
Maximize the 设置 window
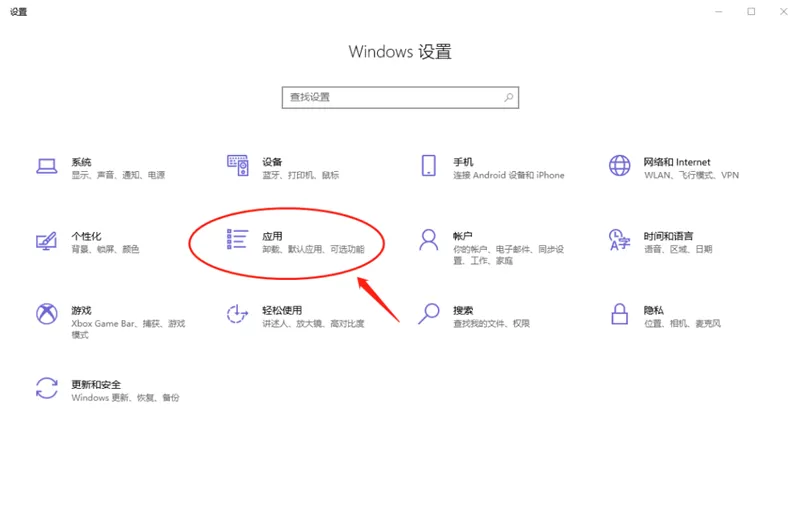tap(751, 12)
